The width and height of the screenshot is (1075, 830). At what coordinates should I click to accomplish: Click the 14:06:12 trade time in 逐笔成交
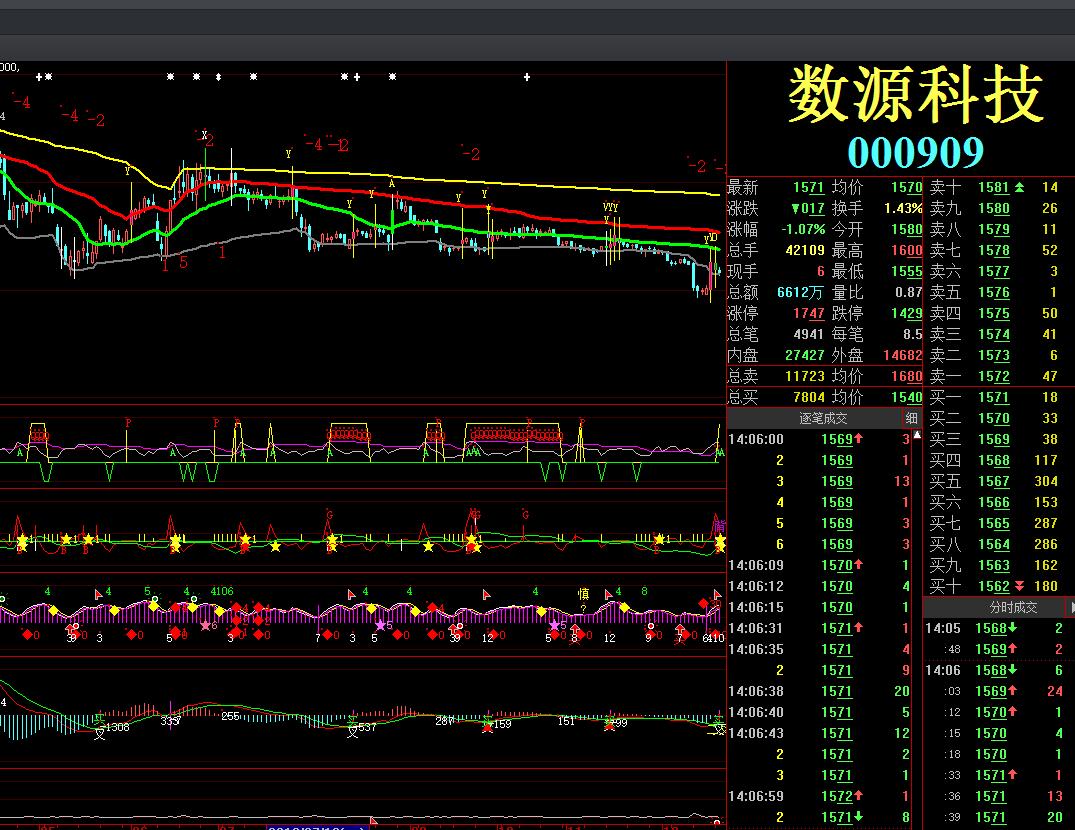(x=756, y=586)
